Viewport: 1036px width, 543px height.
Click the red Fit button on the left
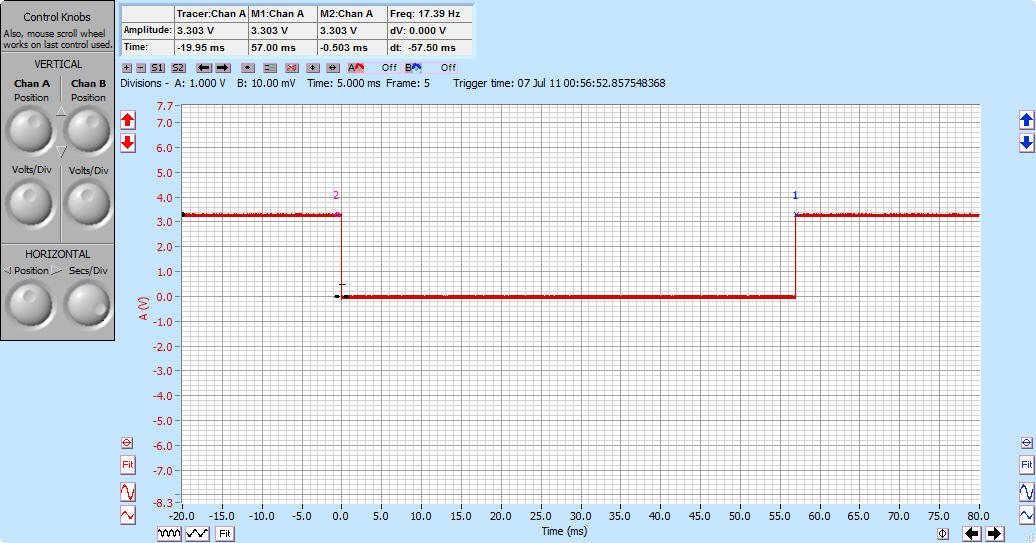pos(127,465)
